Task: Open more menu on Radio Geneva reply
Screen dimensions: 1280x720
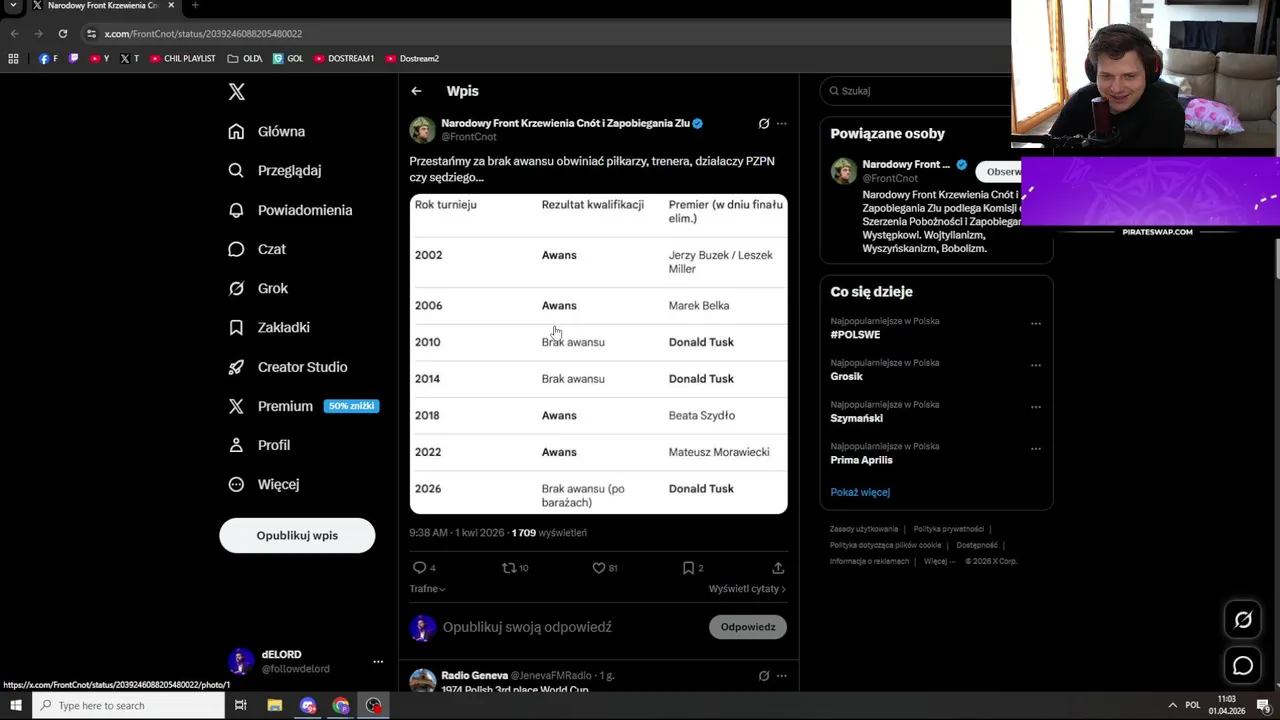Action: click(781, 676)
